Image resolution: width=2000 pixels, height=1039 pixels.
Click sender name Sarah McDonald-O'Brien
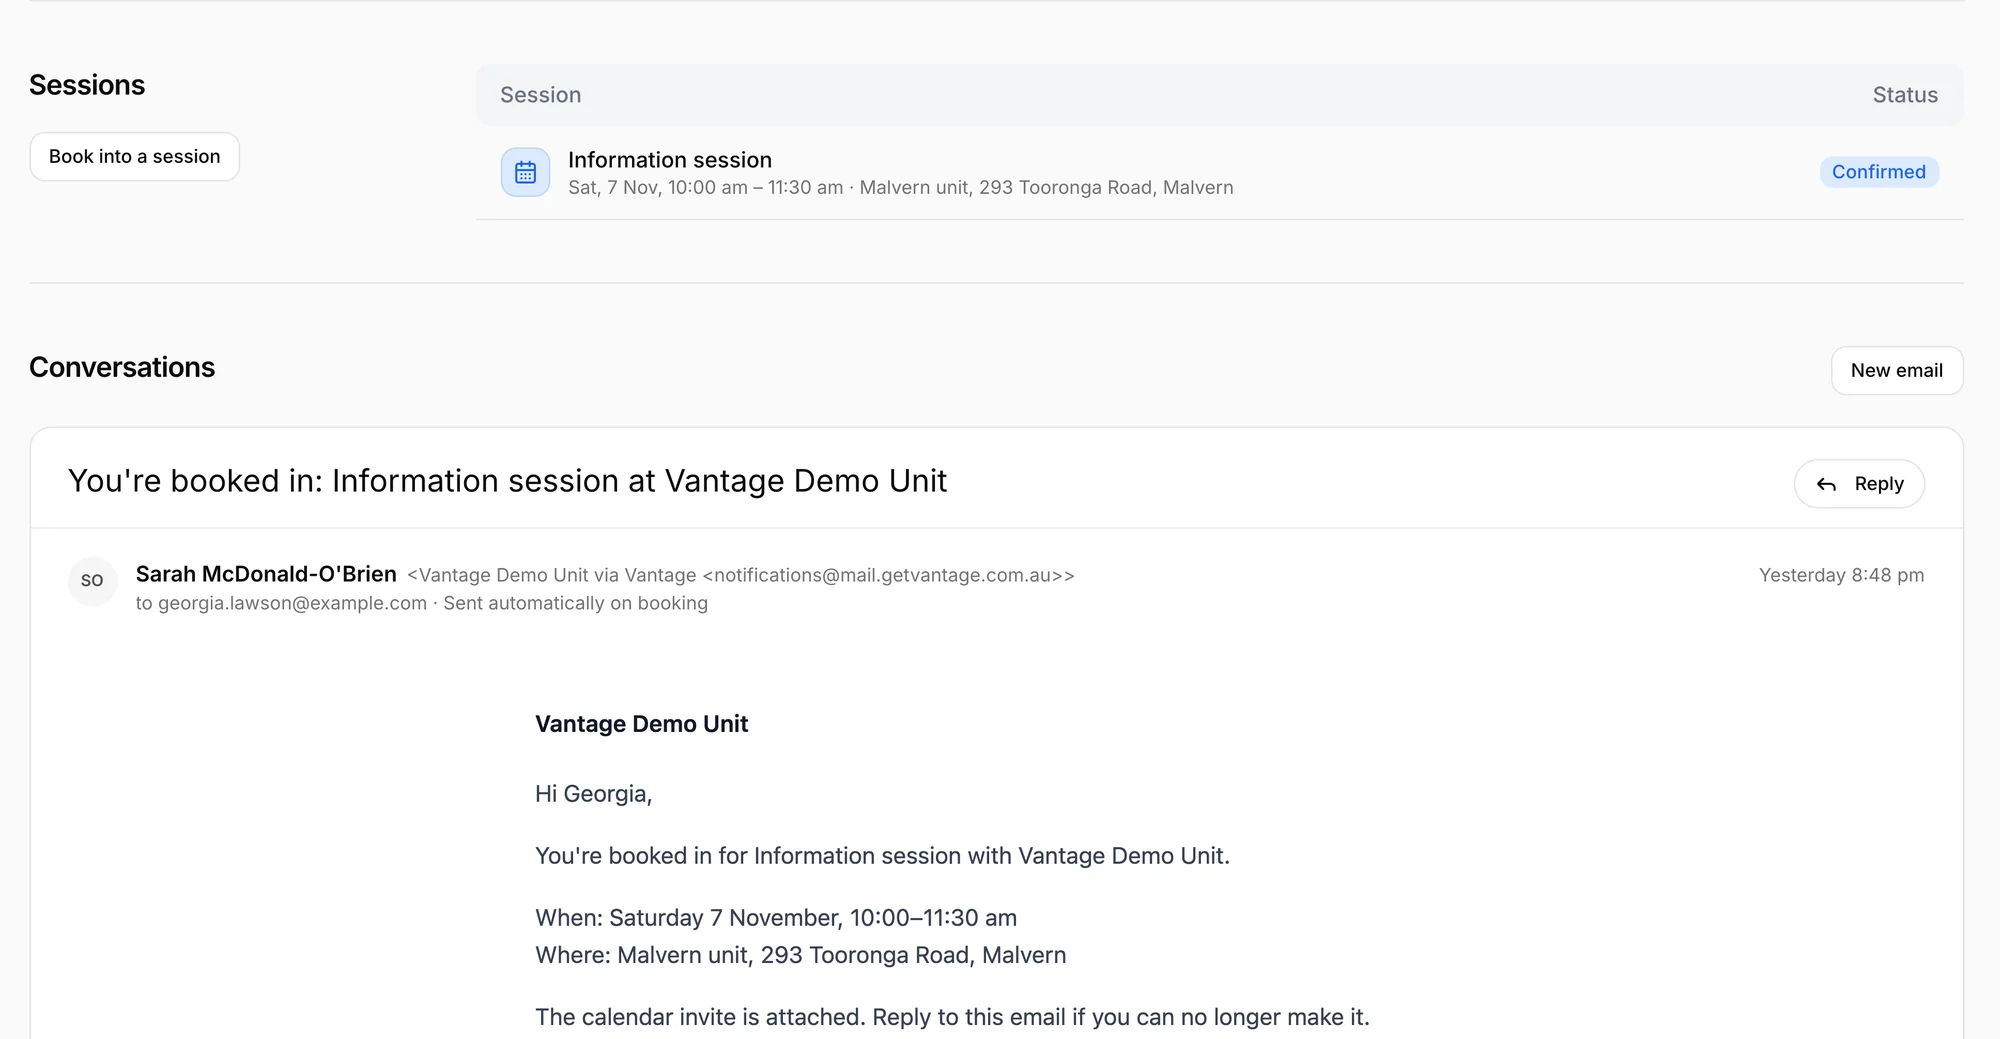266,574
